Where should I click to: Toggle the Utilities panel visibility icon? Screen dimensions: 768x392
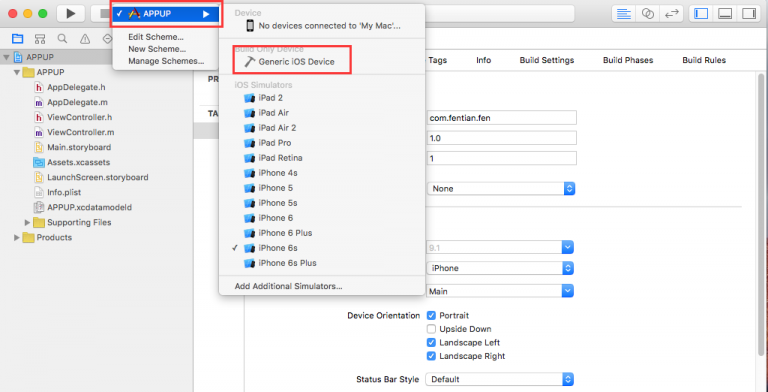[x=749, y=14]
